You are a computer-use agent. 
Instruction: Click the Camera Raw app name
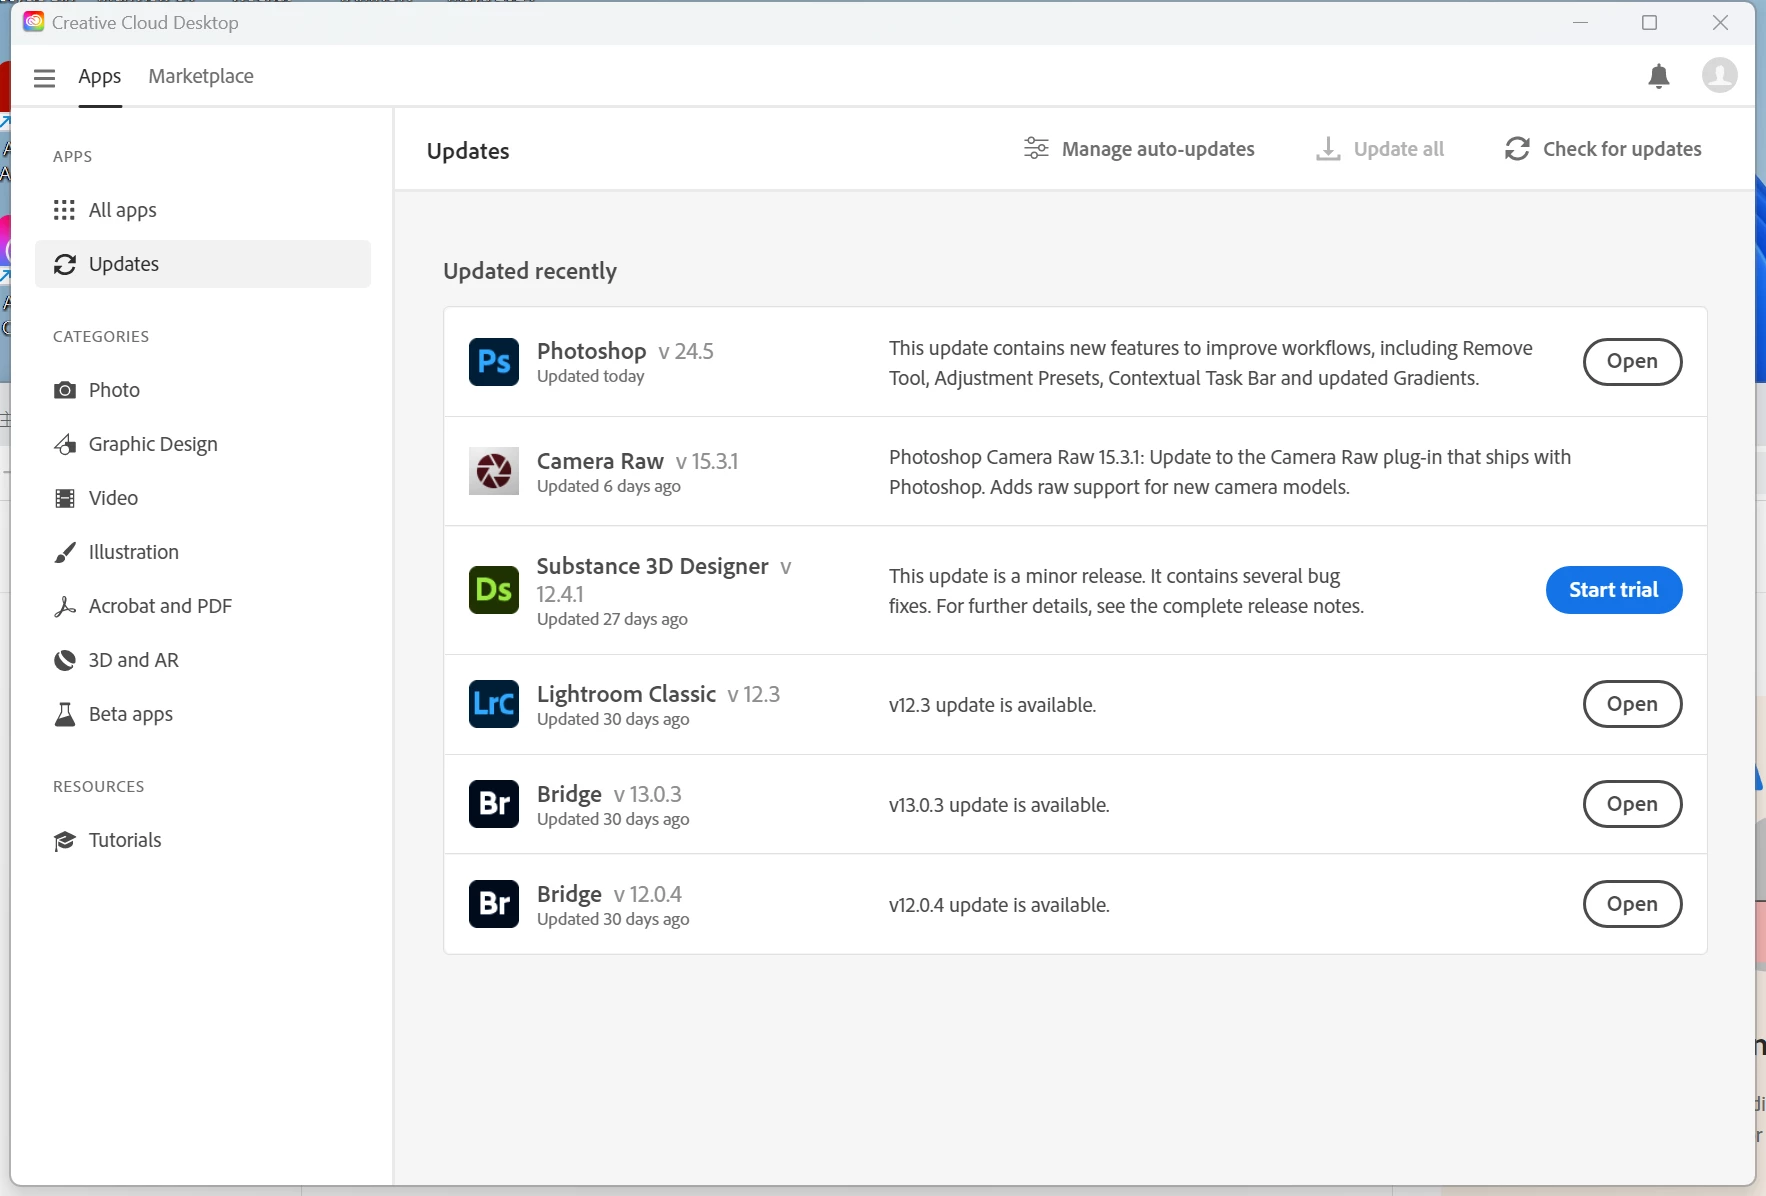pos(600,461)
